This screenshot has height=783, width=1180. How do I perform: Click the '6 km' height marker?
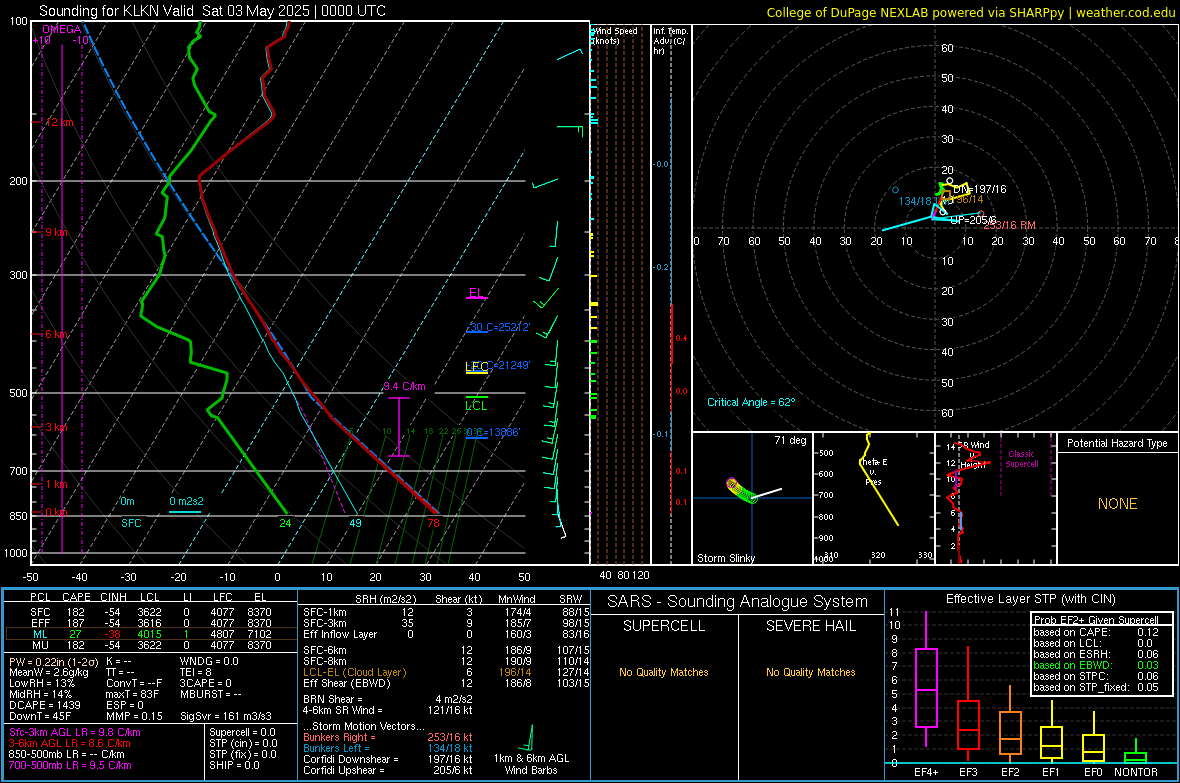coord(56,334)
